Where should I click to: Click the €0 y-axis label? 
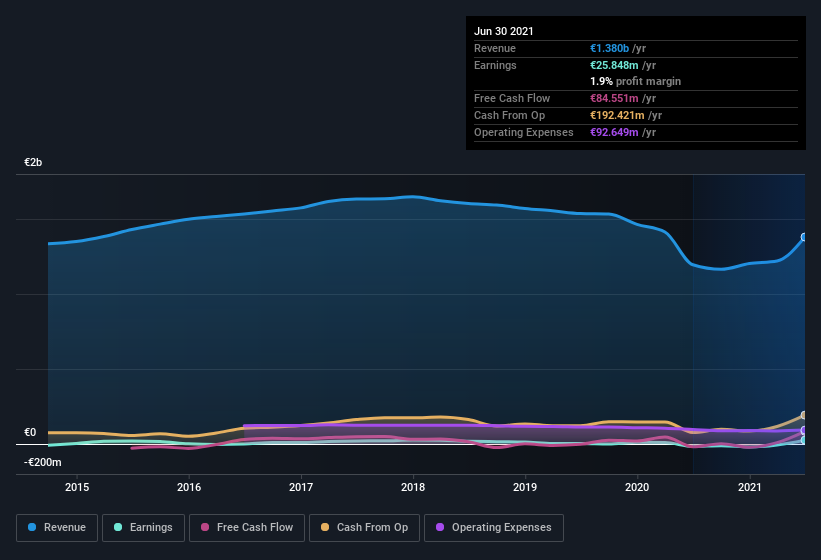(x=30, y=432)
